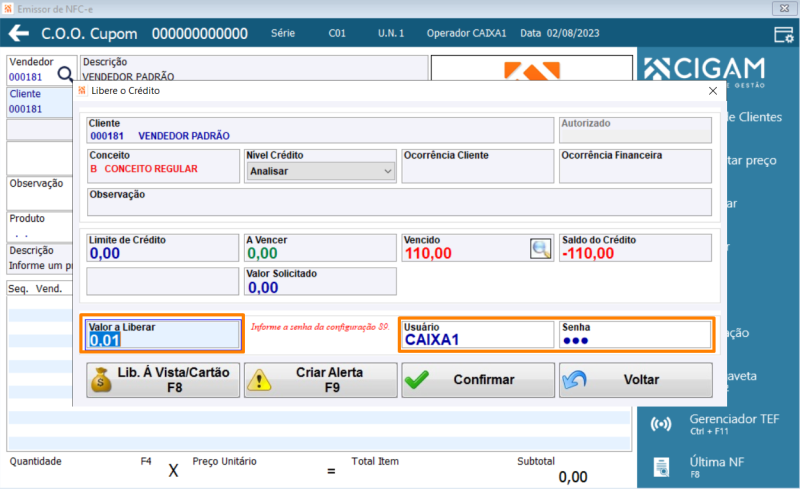Focus the Valor a Liberar field
This screenshot has width=800, height=489.
[x=163, y=334]
